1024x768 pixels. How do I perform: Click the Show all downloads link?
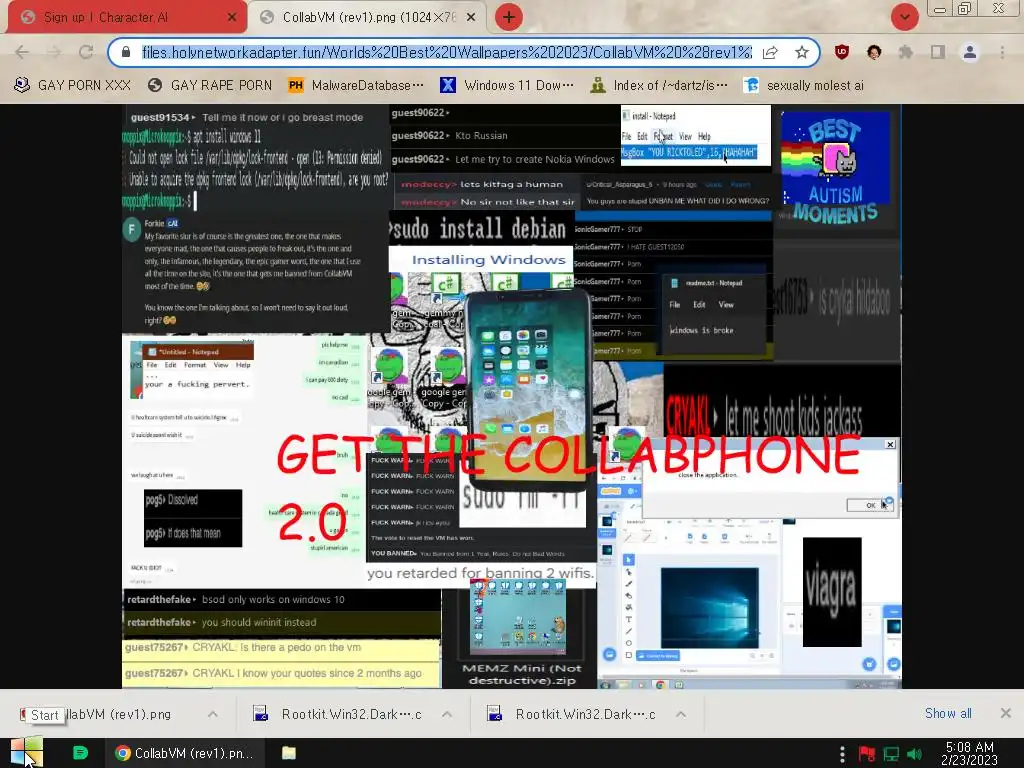[x=948, y=713]
